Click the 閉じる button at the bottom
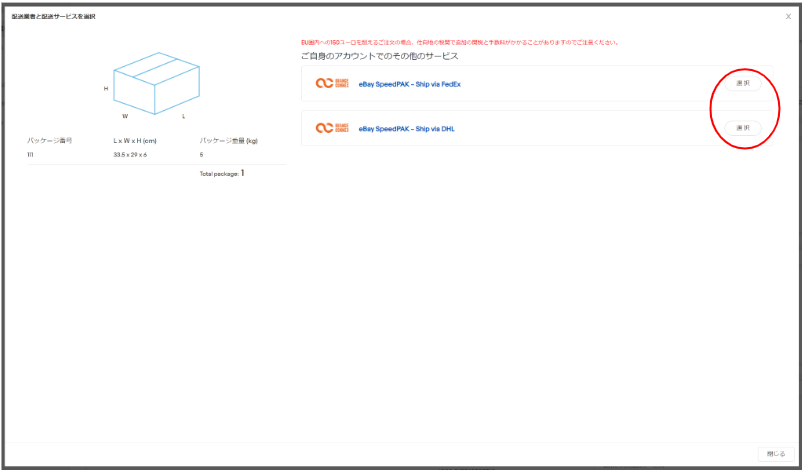802x470 pixels. (x=776, y=453)
